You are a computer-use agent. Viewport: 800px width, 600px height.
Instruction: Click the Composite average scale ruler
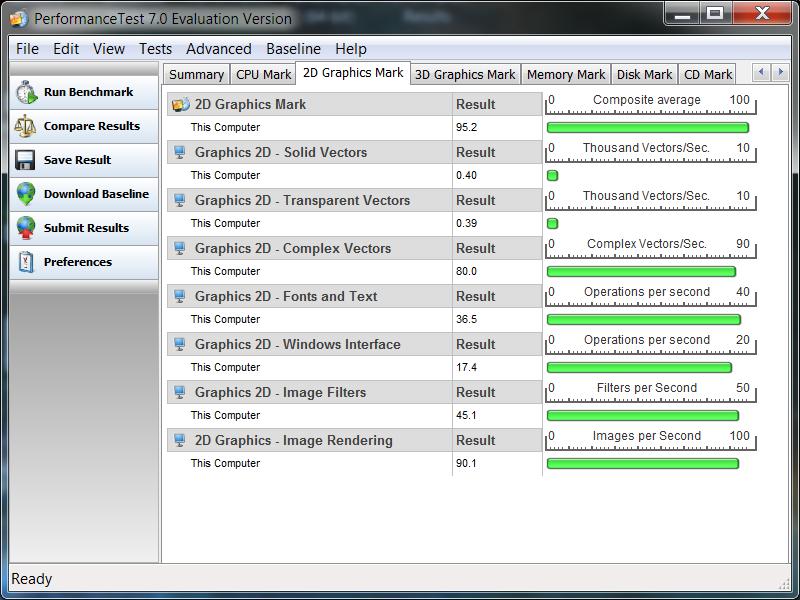coord(651,104)
